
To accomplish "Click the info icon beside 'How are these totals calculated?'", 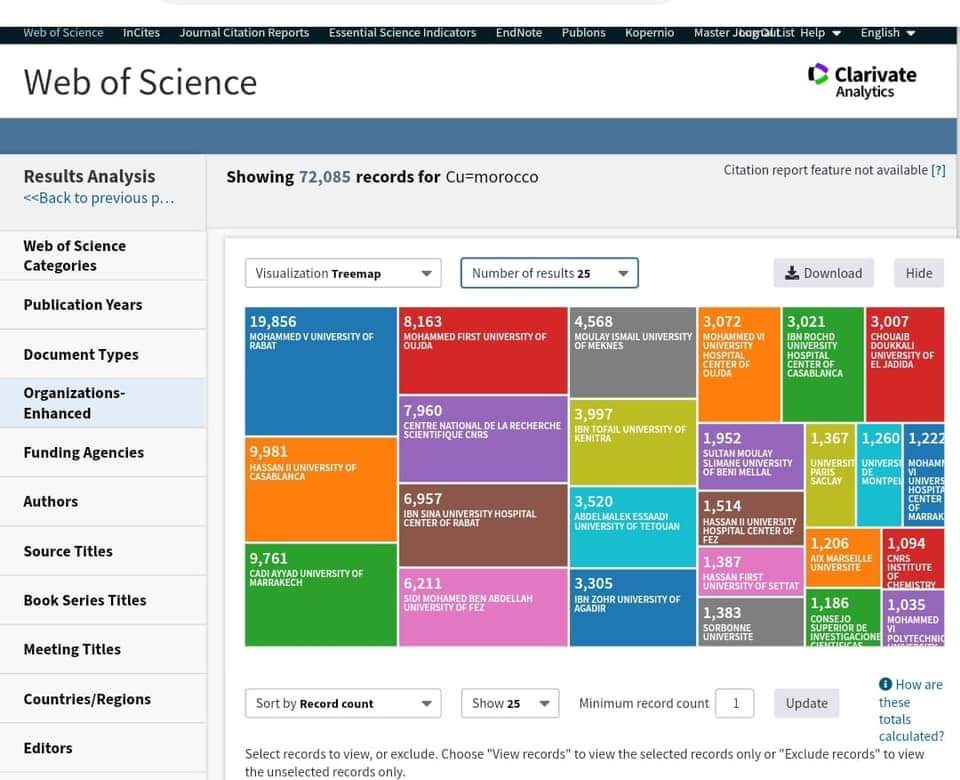I will 885,684.
